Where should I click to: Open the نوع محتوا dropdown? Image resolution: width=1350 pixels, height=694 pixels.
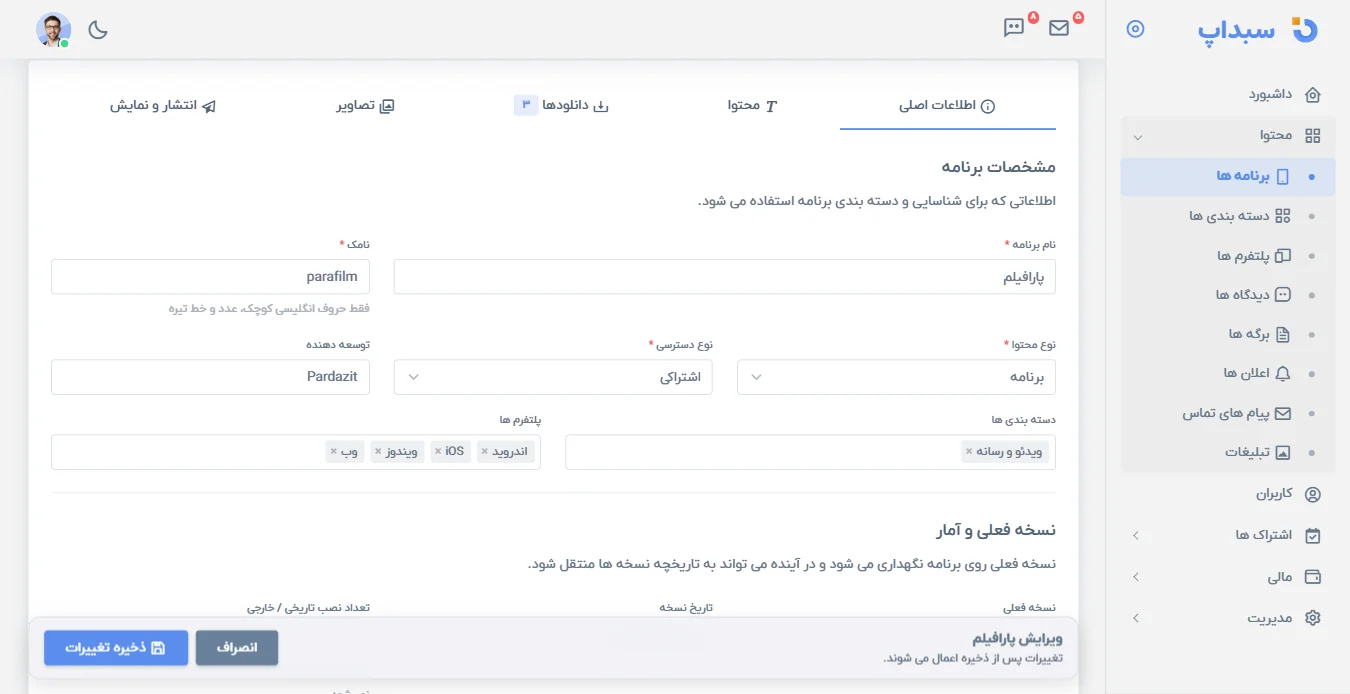click(896, 377)
